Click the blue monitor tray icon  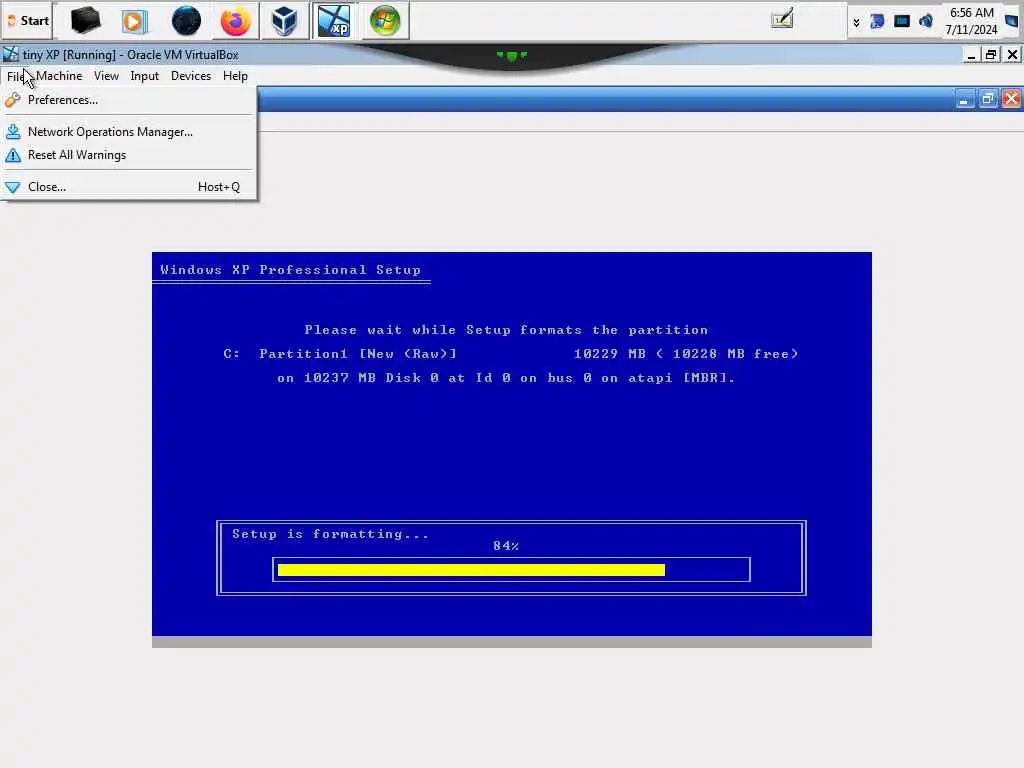pos(902,22)
